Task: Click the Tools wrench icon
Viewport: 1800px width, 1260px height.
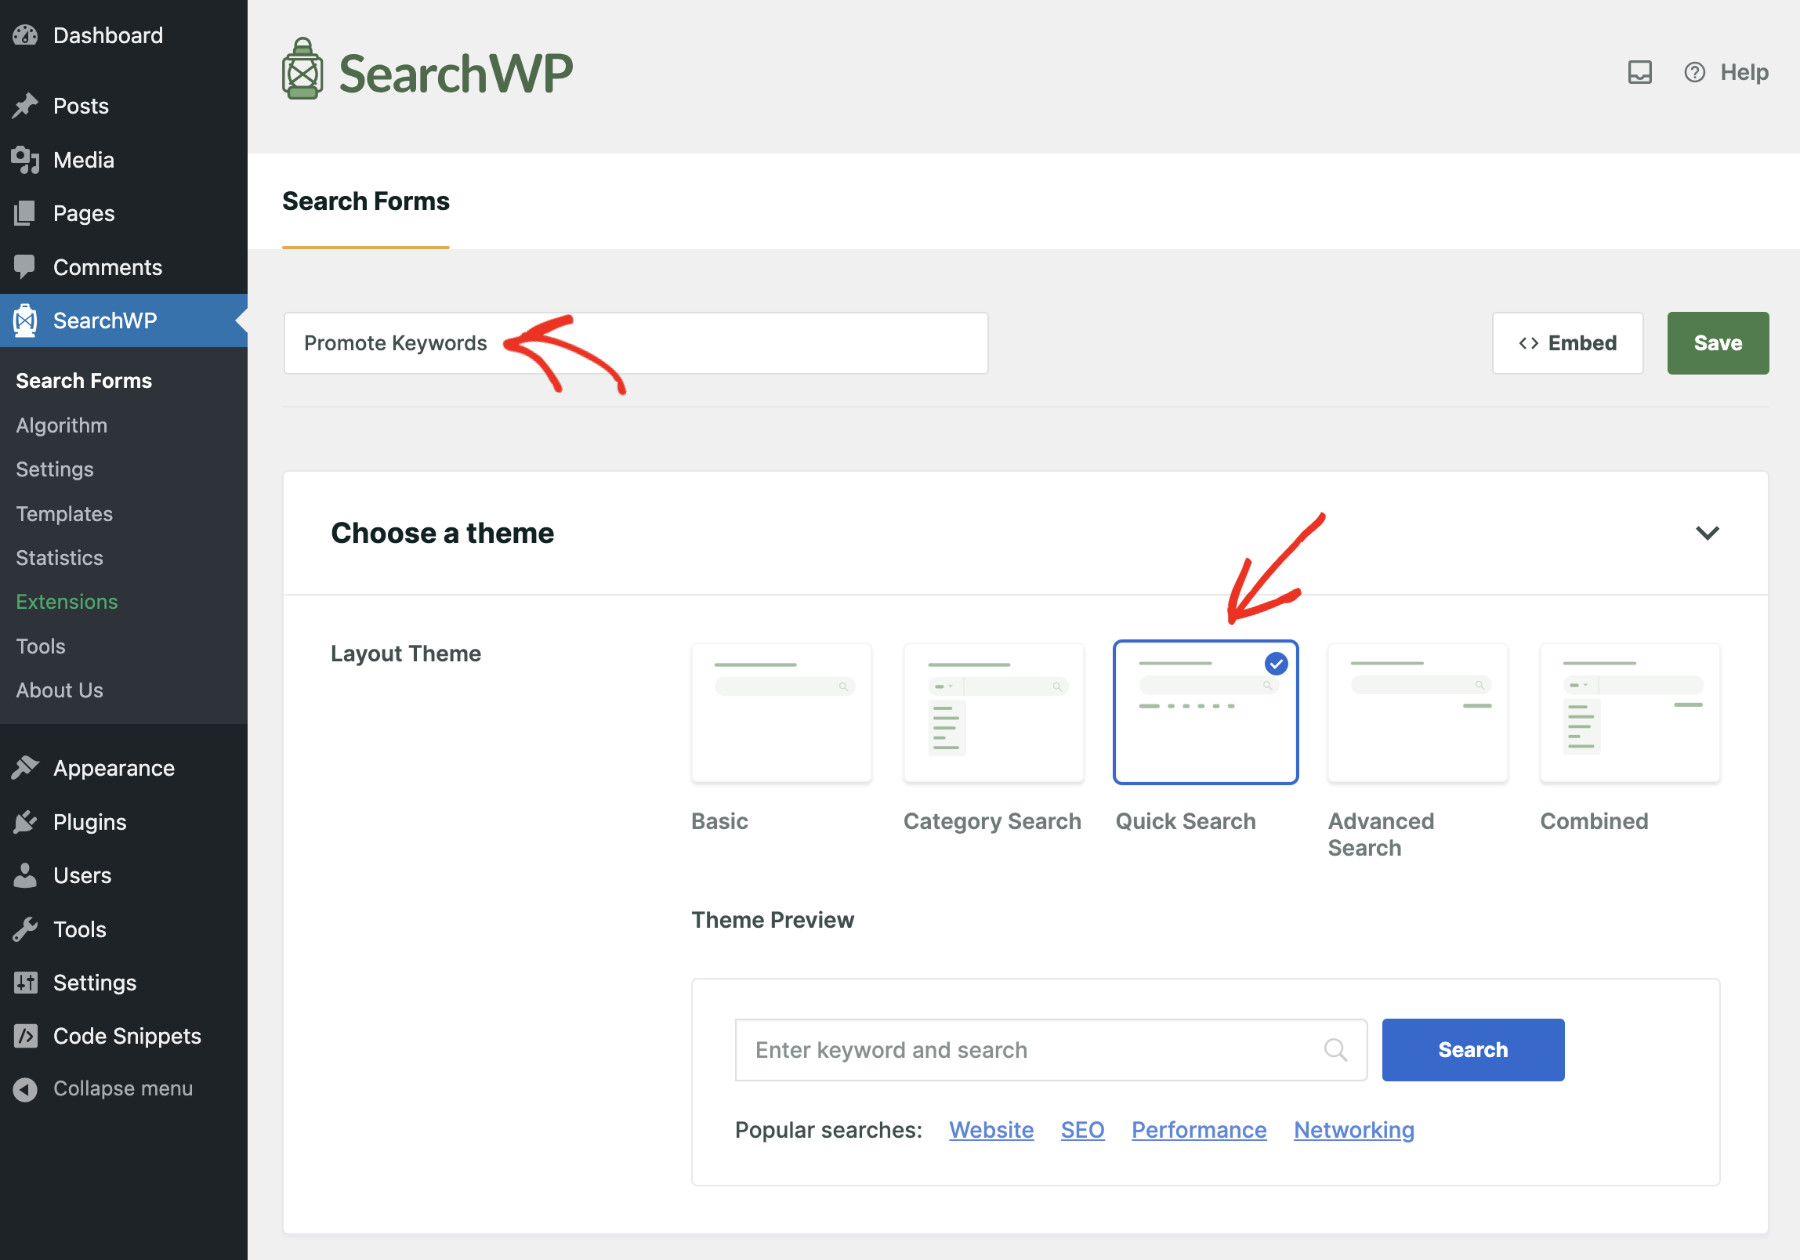Action: pos(25,929)
